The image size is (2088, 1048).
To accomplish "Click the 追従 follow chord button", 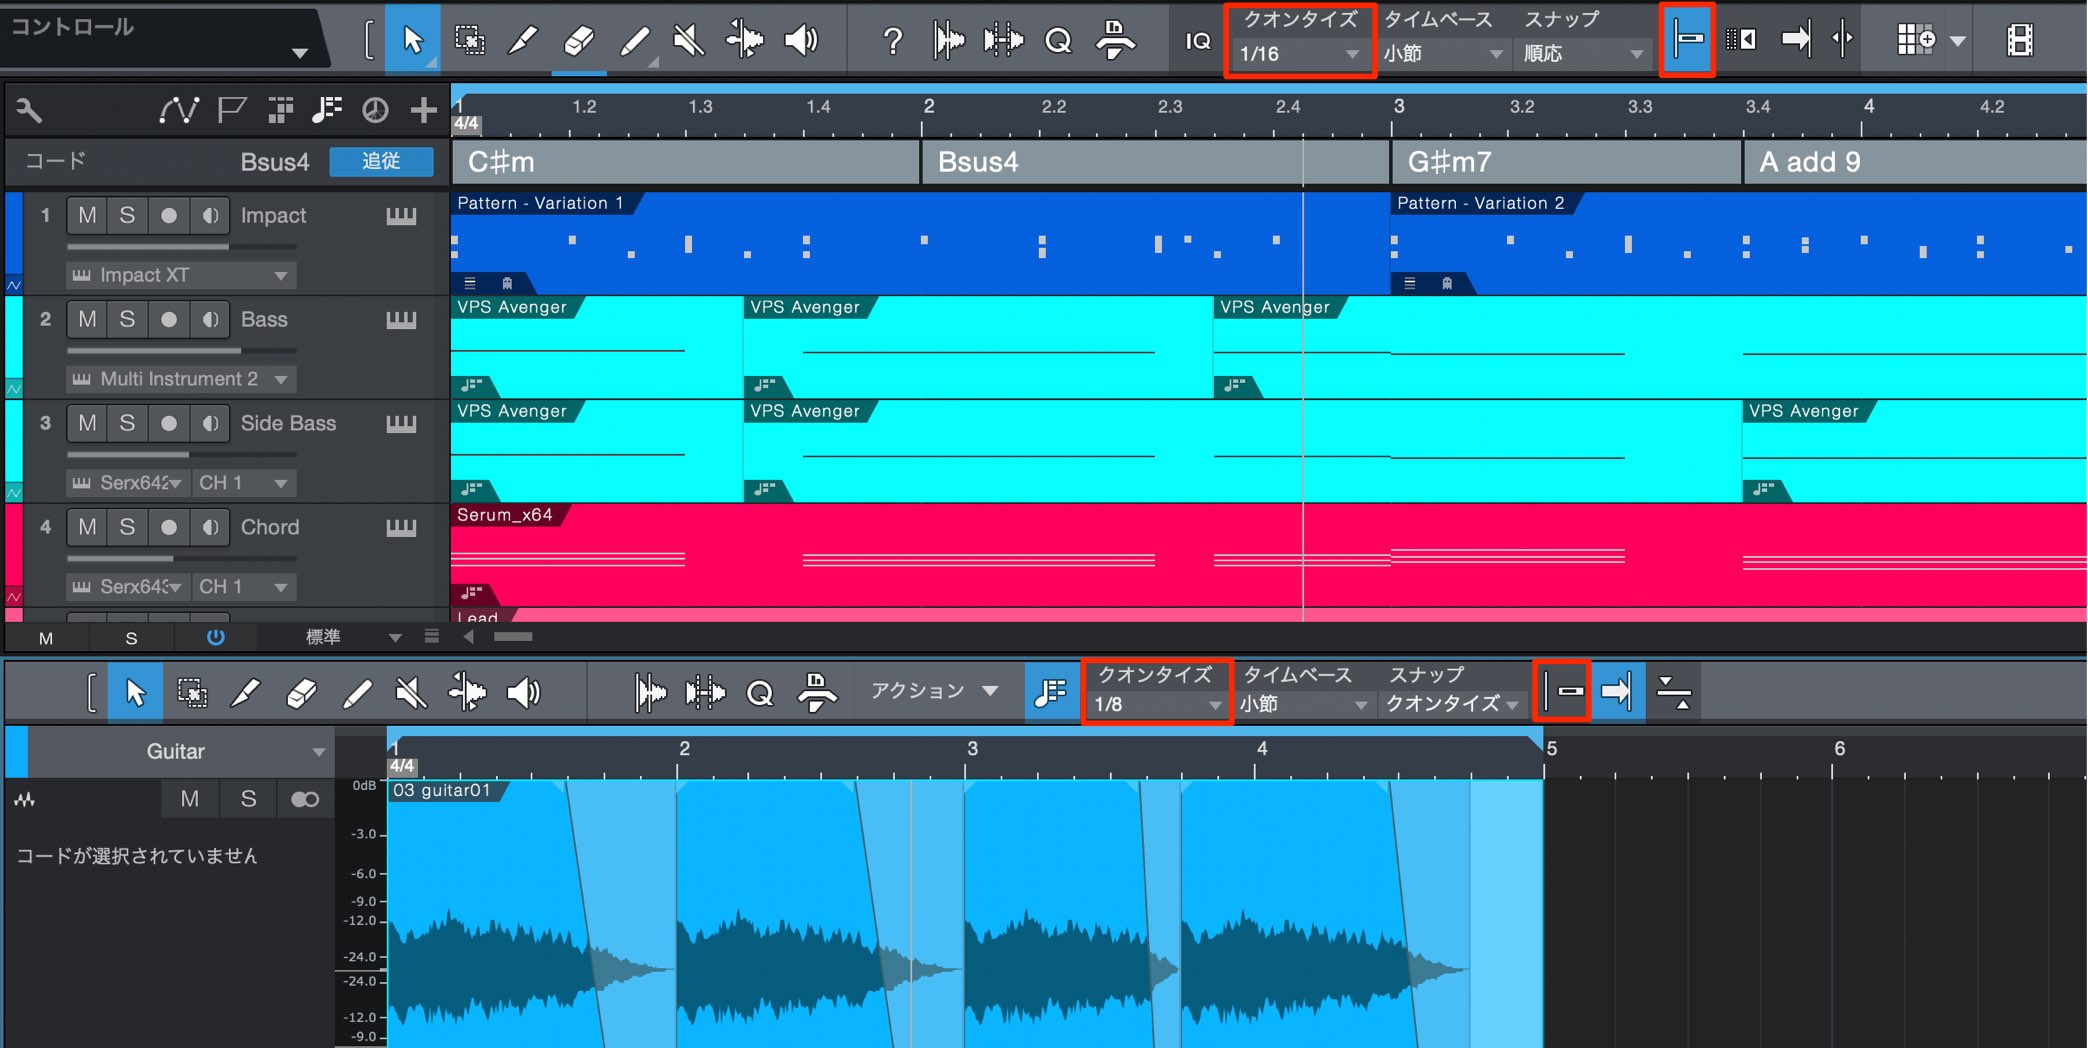I will pos(381,161).
